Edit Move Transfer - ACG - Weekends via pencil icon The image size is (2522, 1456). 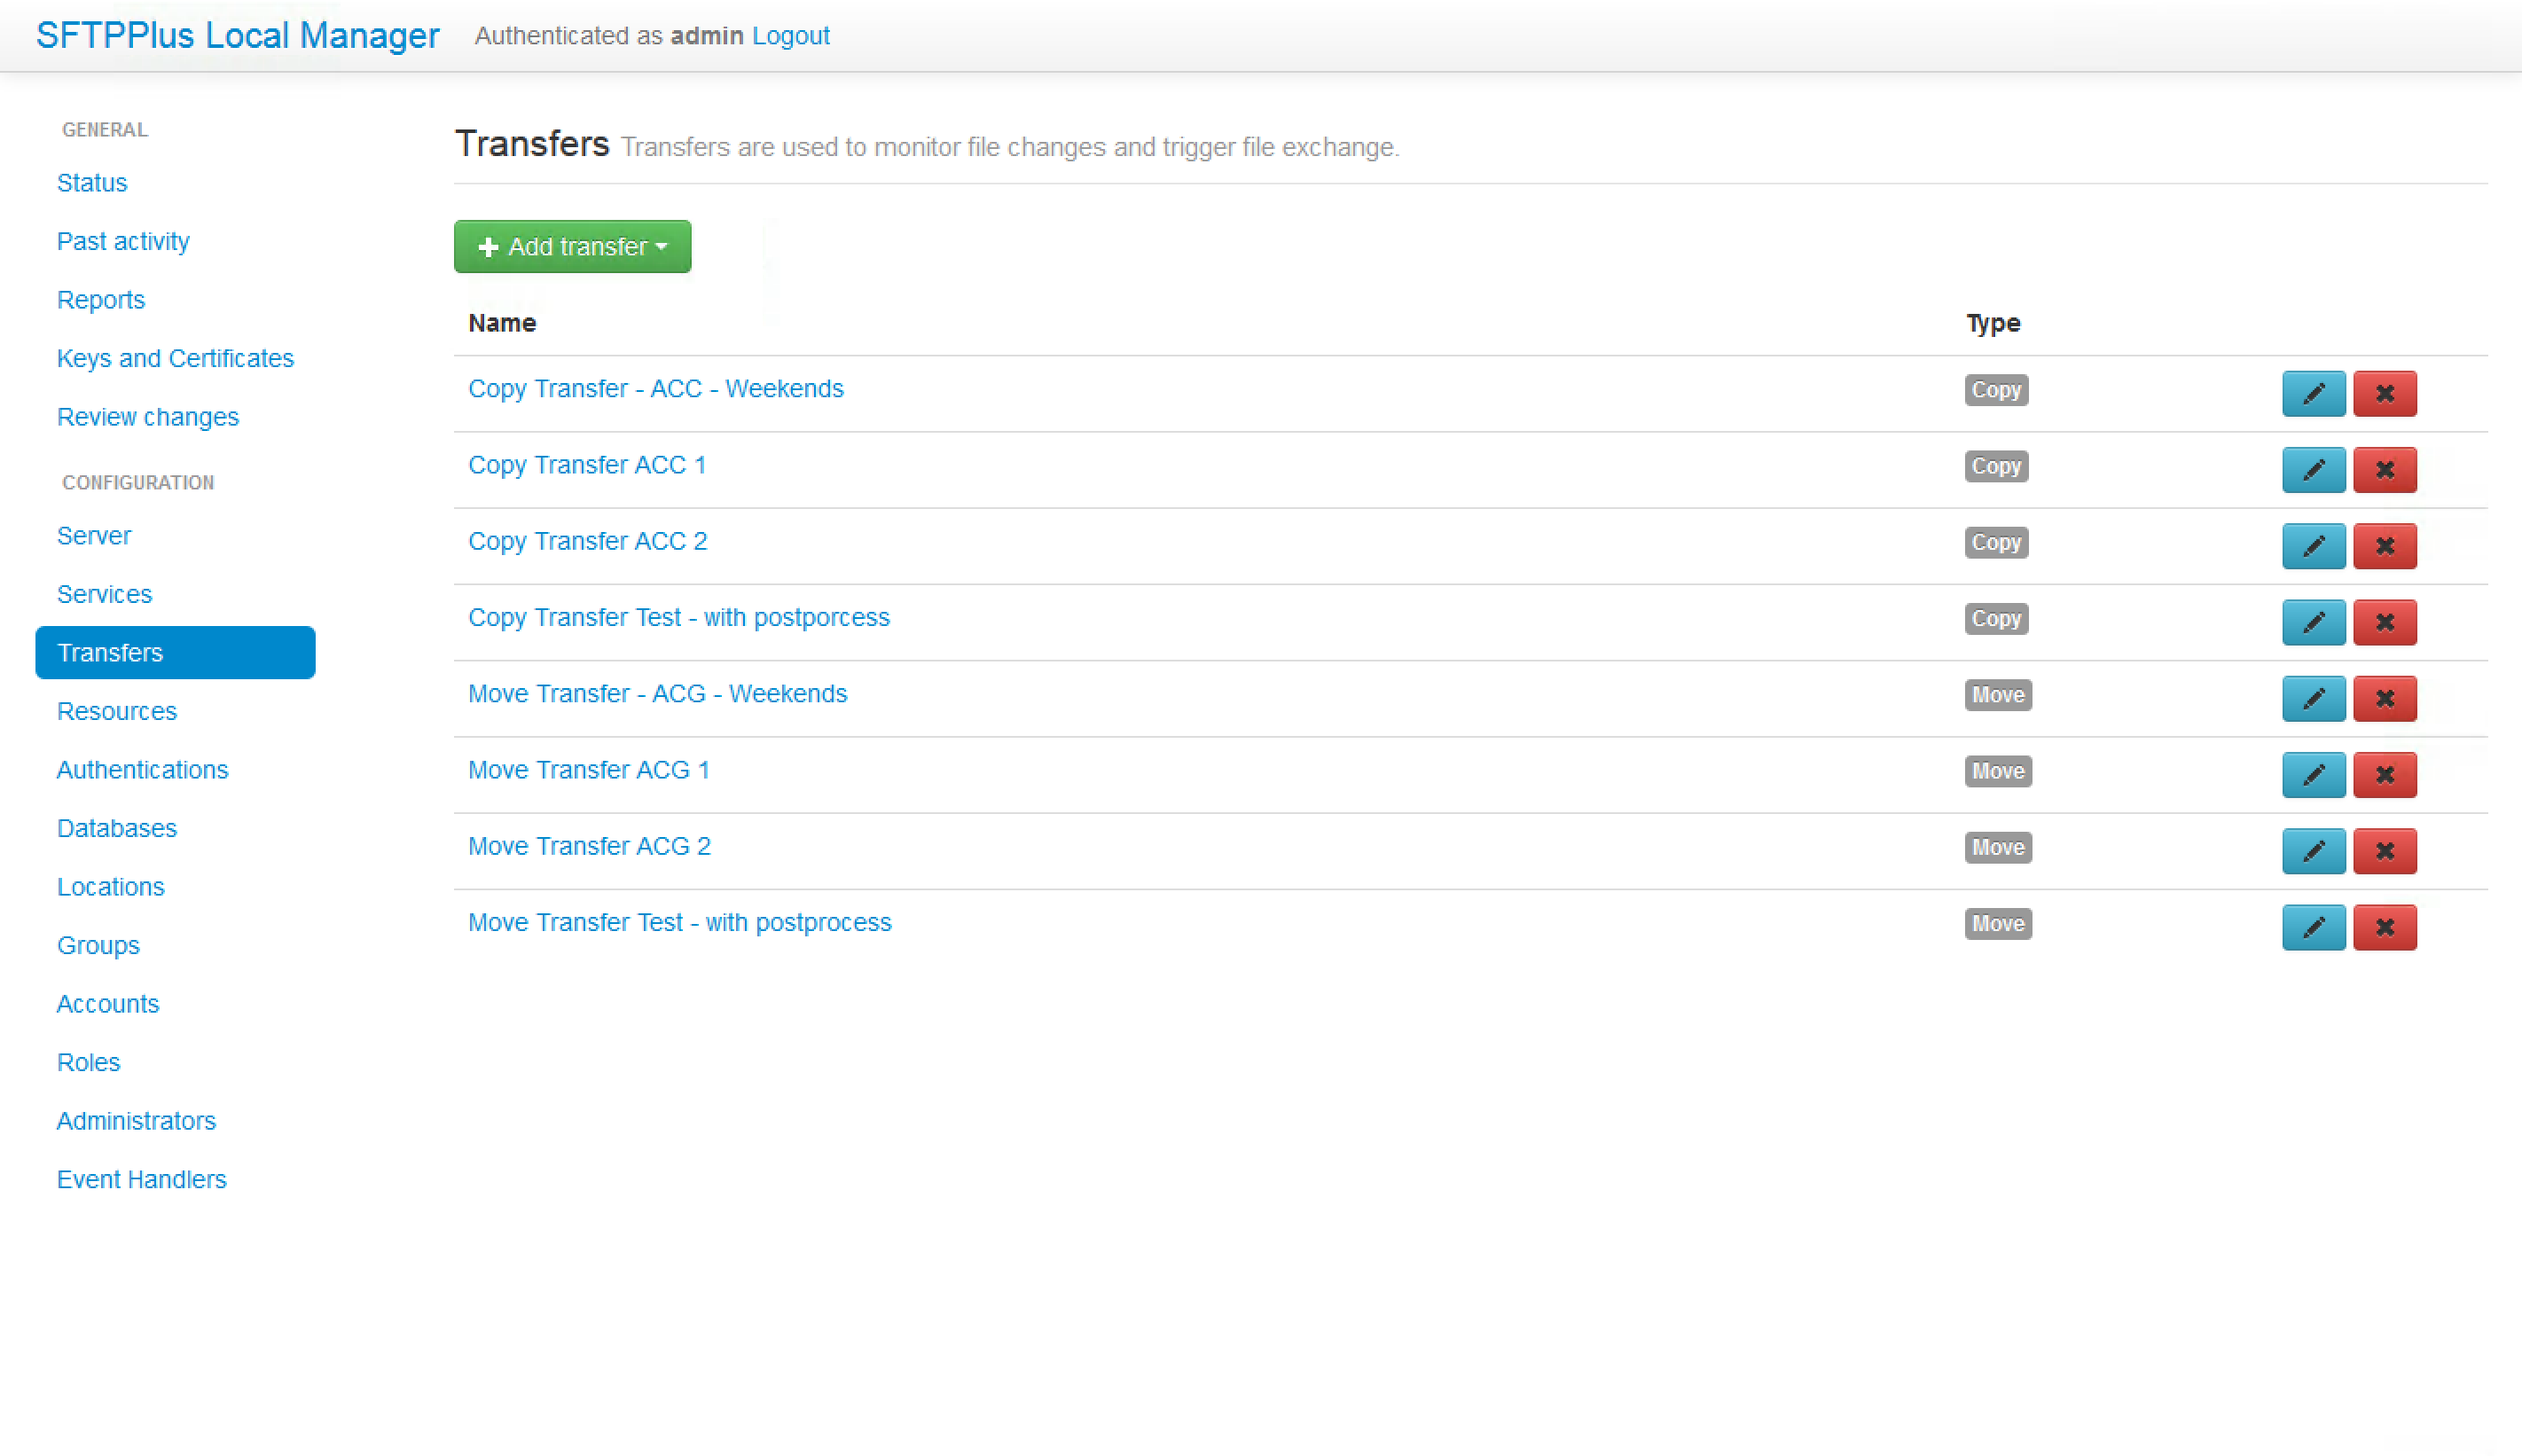tap(2313, 698)
